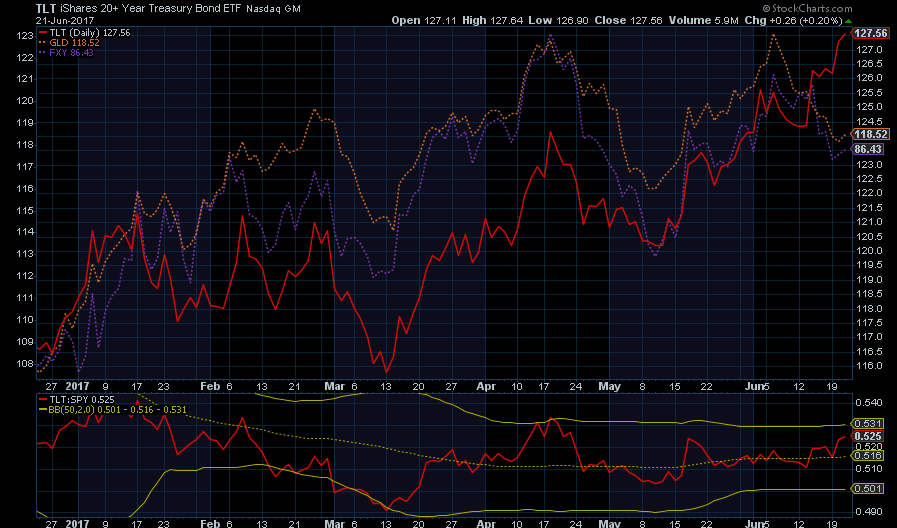The image size is (897, 528).
Task: Click the date '21-Jun-2017'
Action: click(x=65, y=21)
